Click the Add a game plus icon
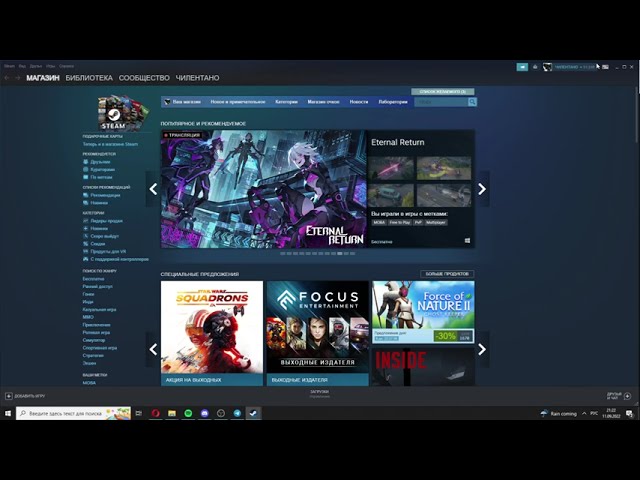Screen dimensions: 640x480 click(9, 396)
